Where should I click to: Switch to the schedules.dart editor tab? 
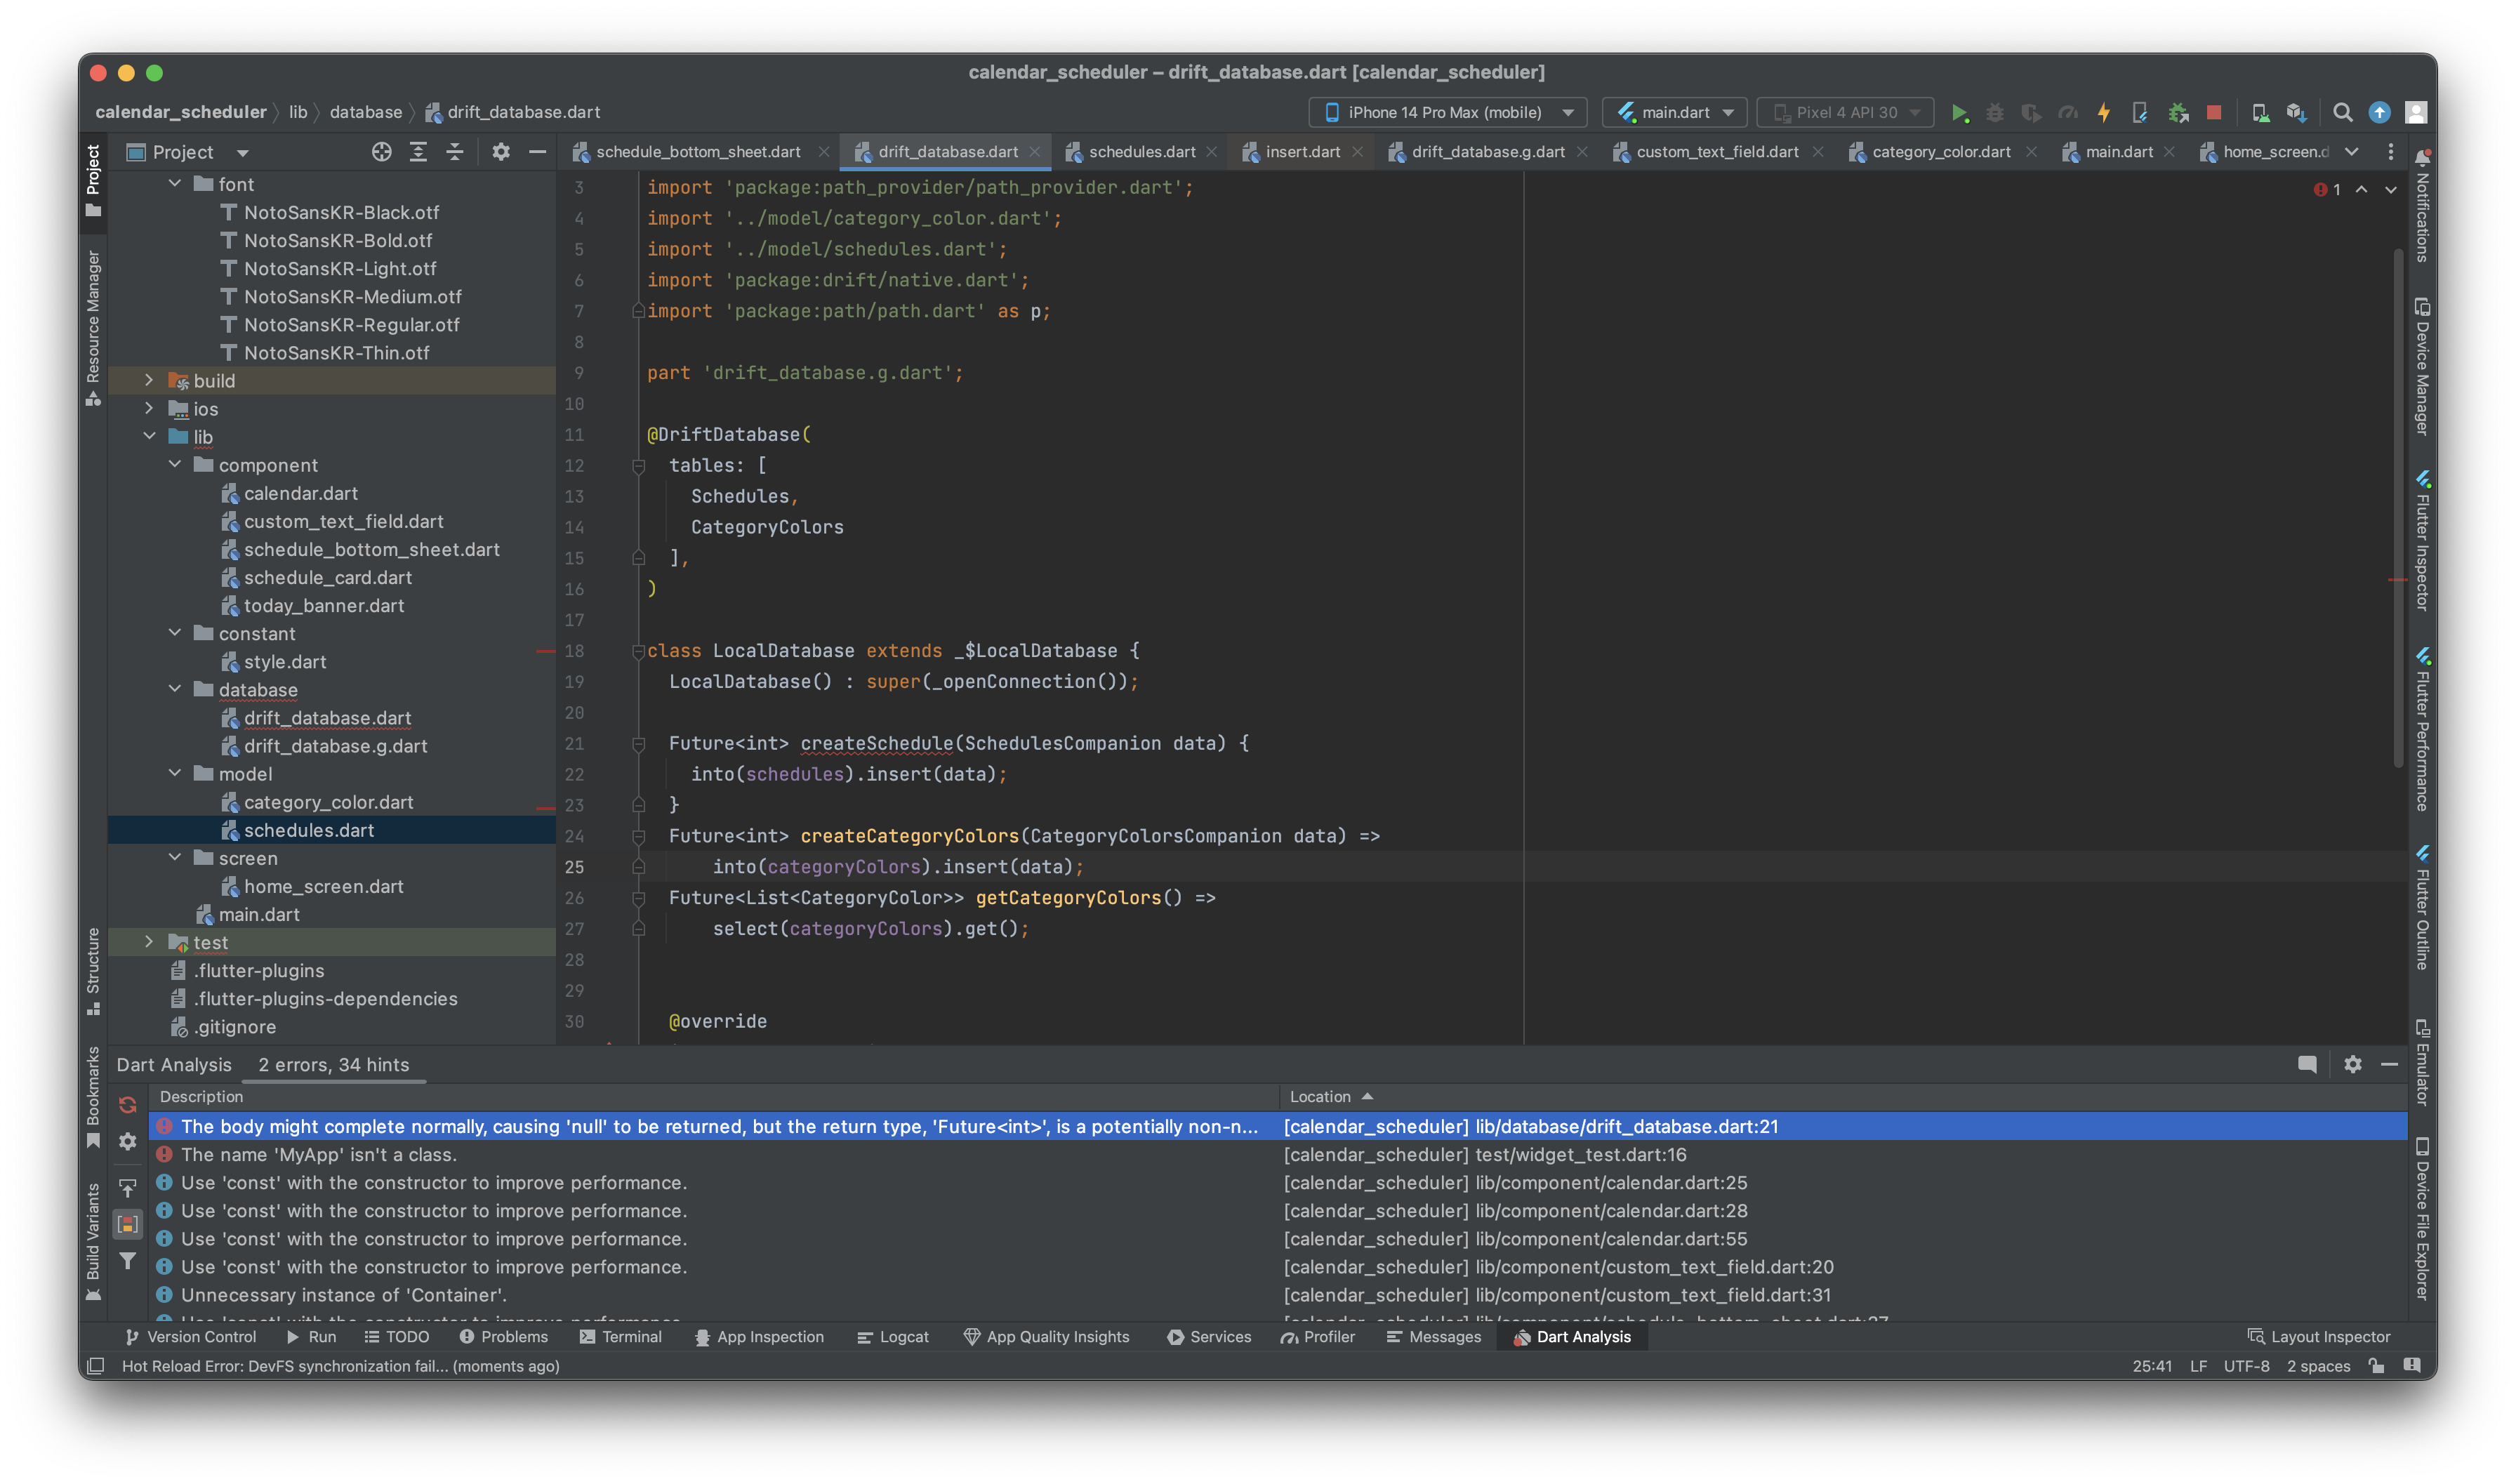[1138, 152]
